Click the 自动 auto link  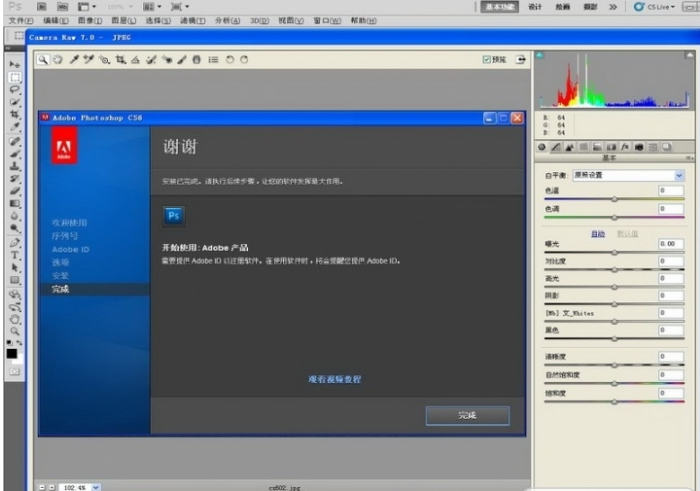(598, 234)
